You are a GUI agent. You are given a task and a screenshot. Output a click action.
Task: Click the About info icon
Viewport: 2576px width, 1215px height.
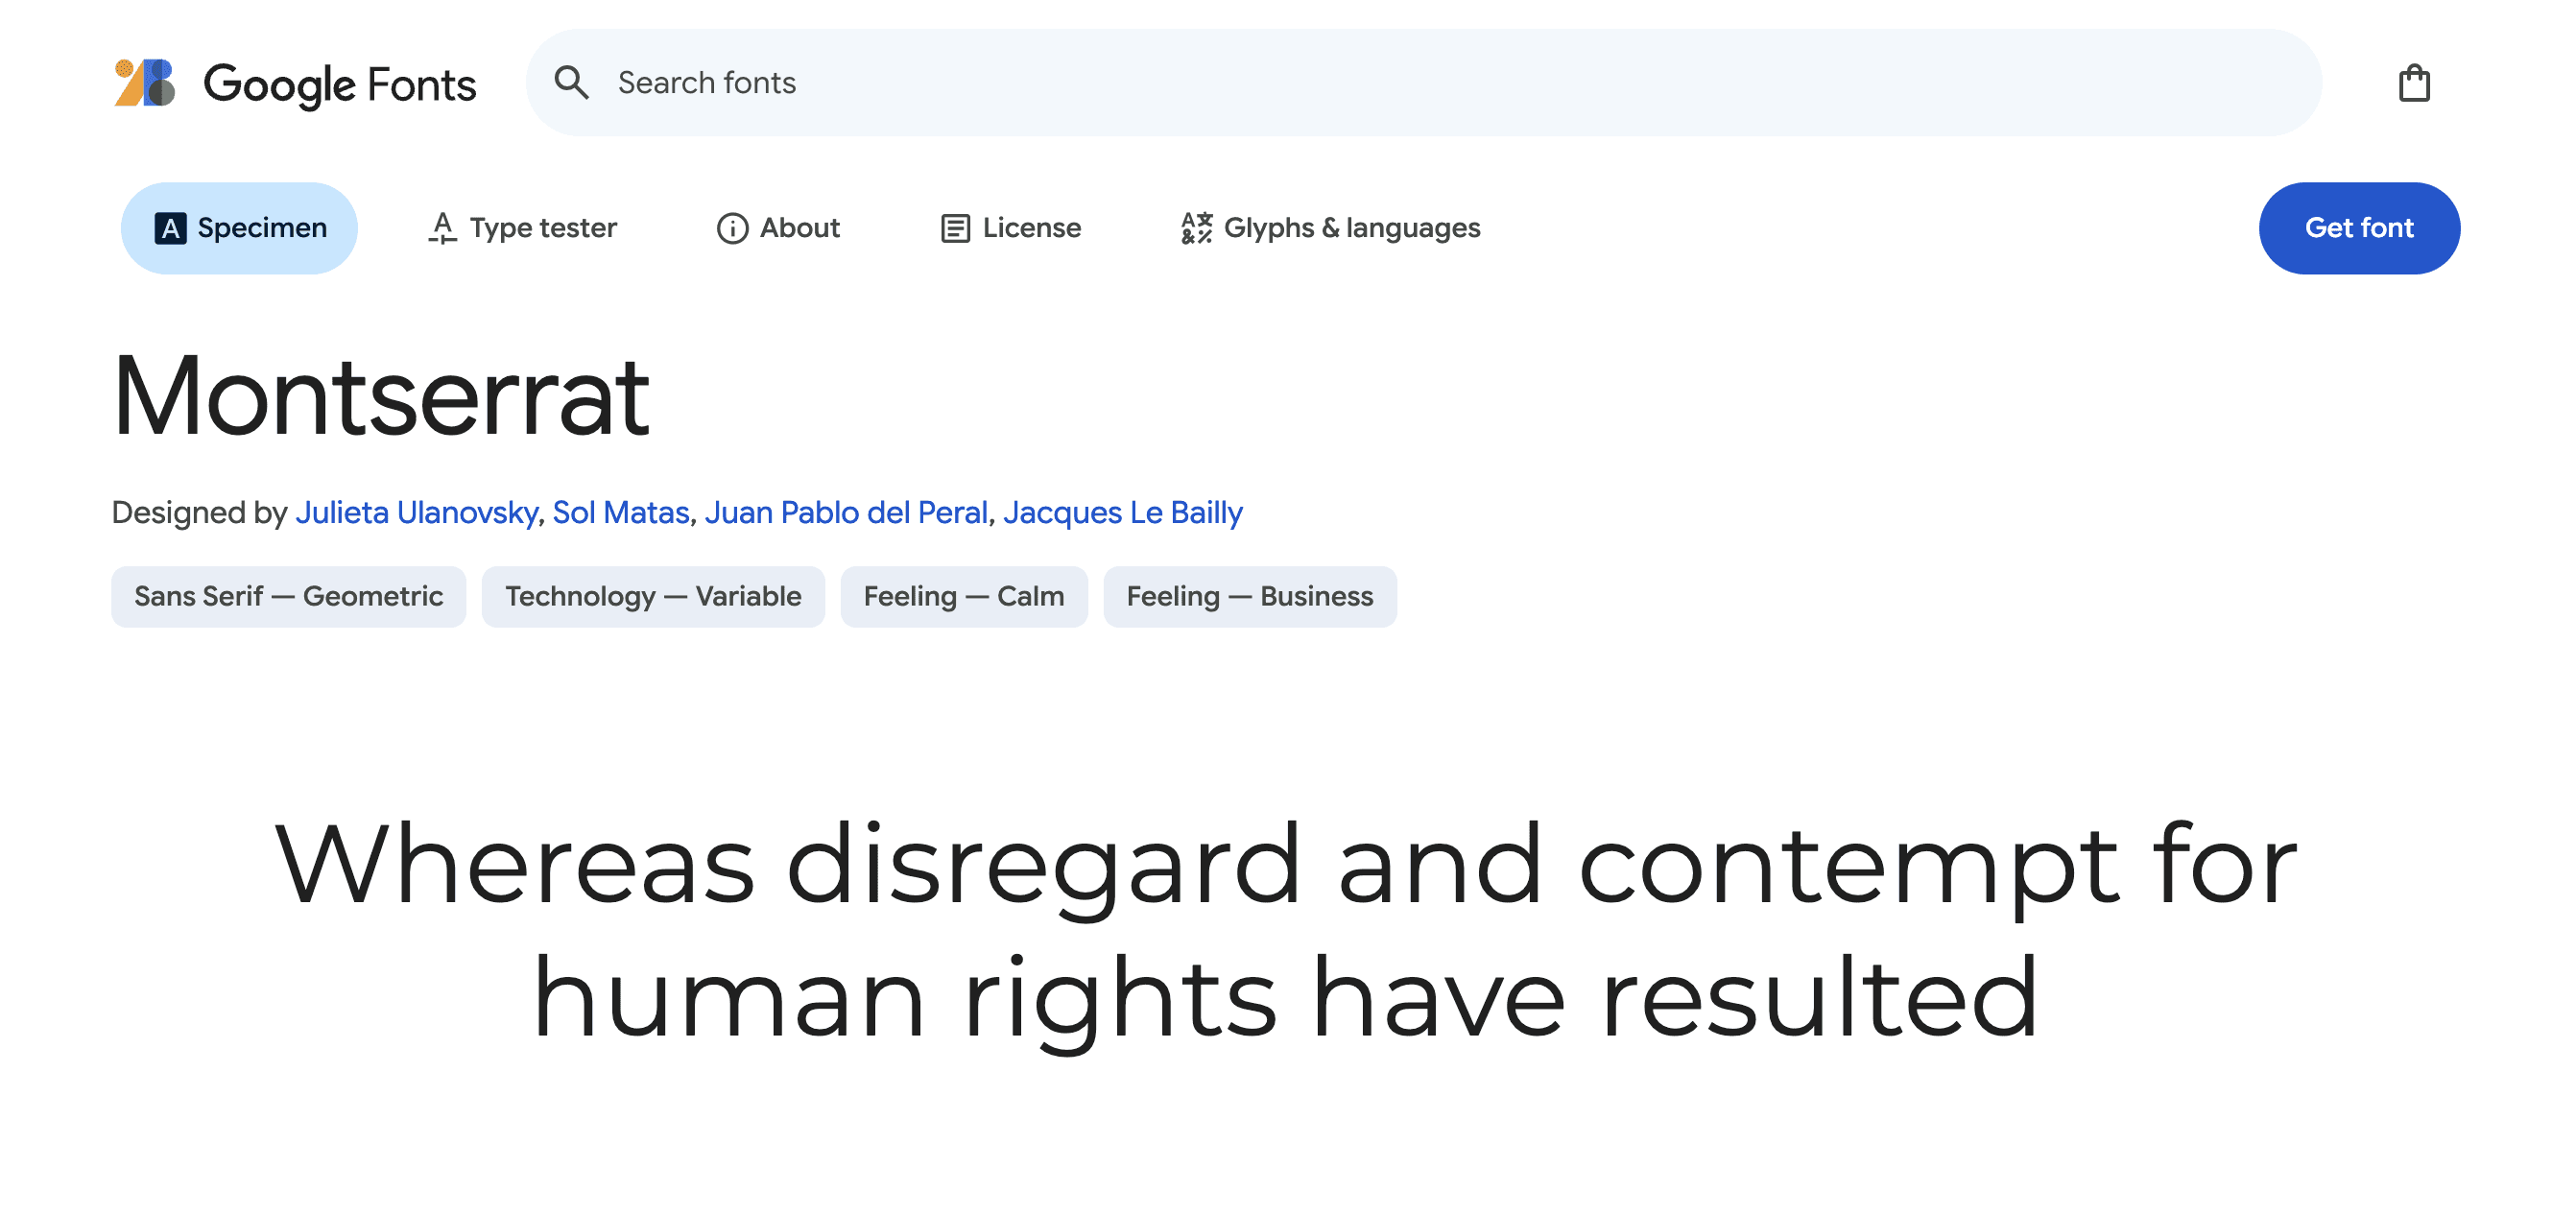click(x=732, y=228)
